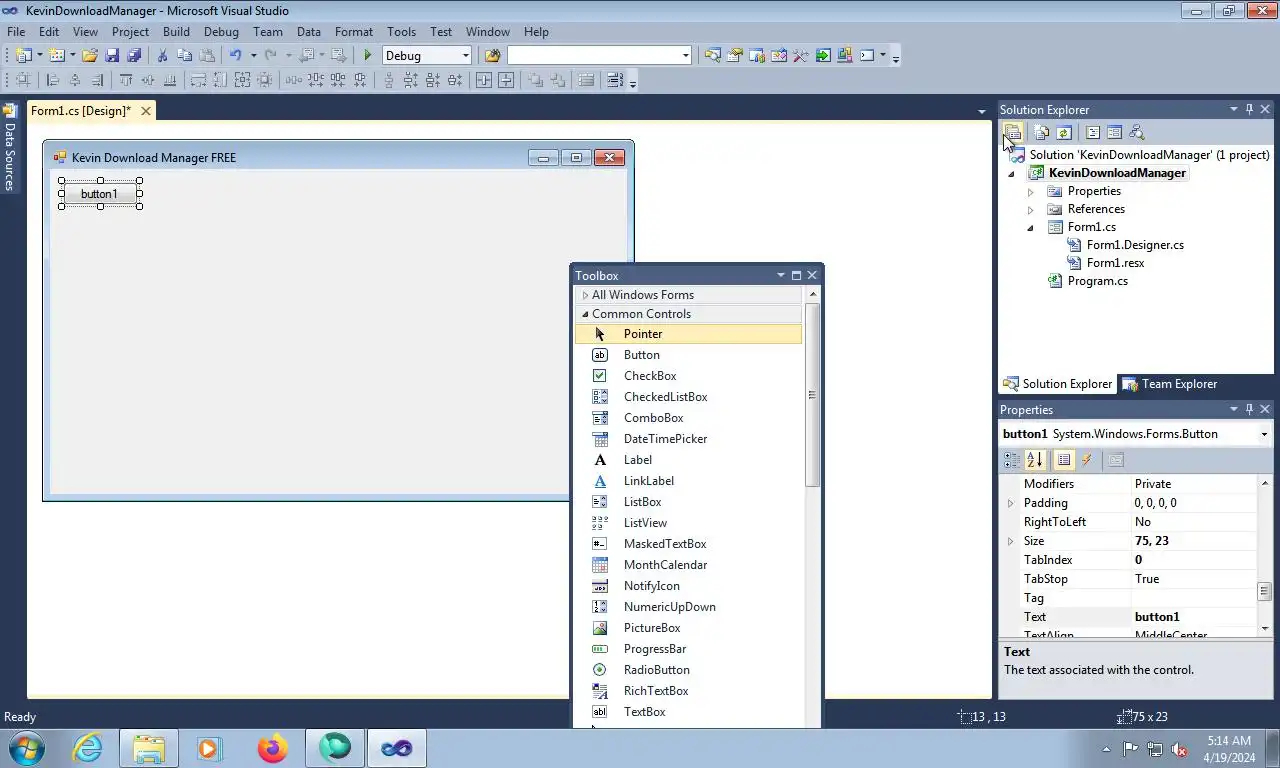
Task: Start debugging with the green play icon
Action: pyautogui.click(x=368, y=56)
